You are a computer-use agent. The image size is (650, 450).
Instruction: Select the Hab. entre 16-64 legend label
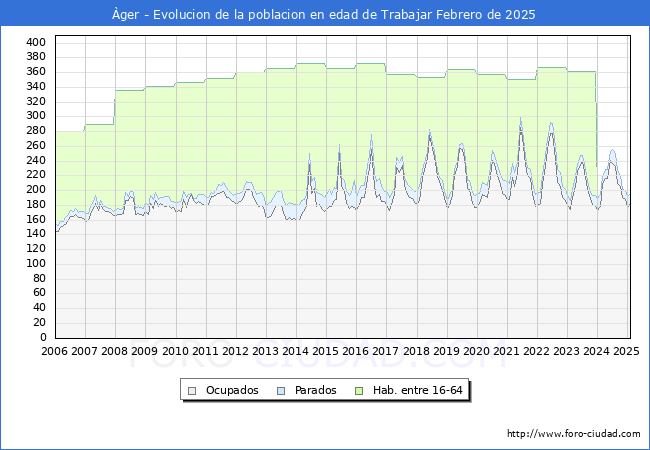(x=417, y=390)
